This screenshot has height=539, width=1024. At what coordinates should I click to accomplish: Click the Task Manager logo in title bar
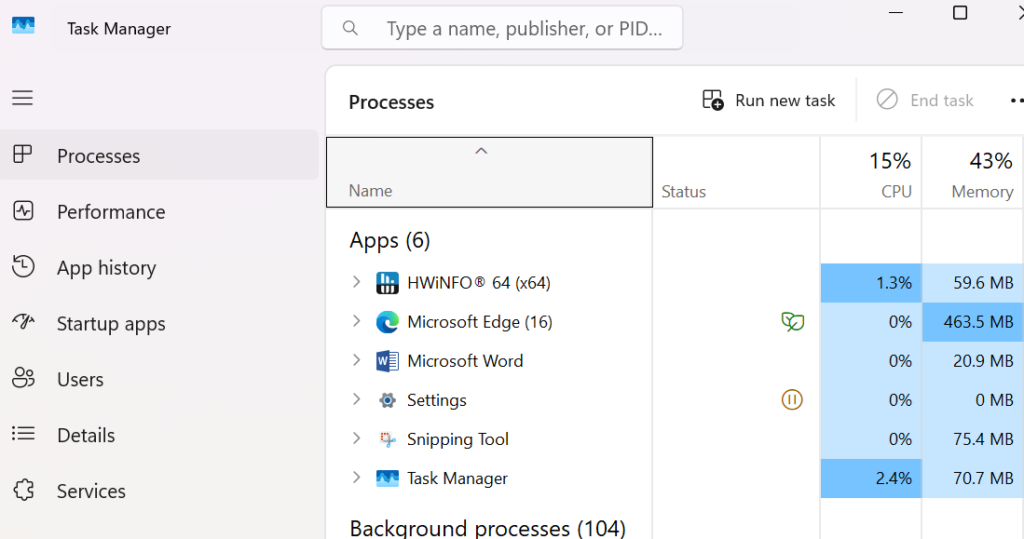point(24,26)
